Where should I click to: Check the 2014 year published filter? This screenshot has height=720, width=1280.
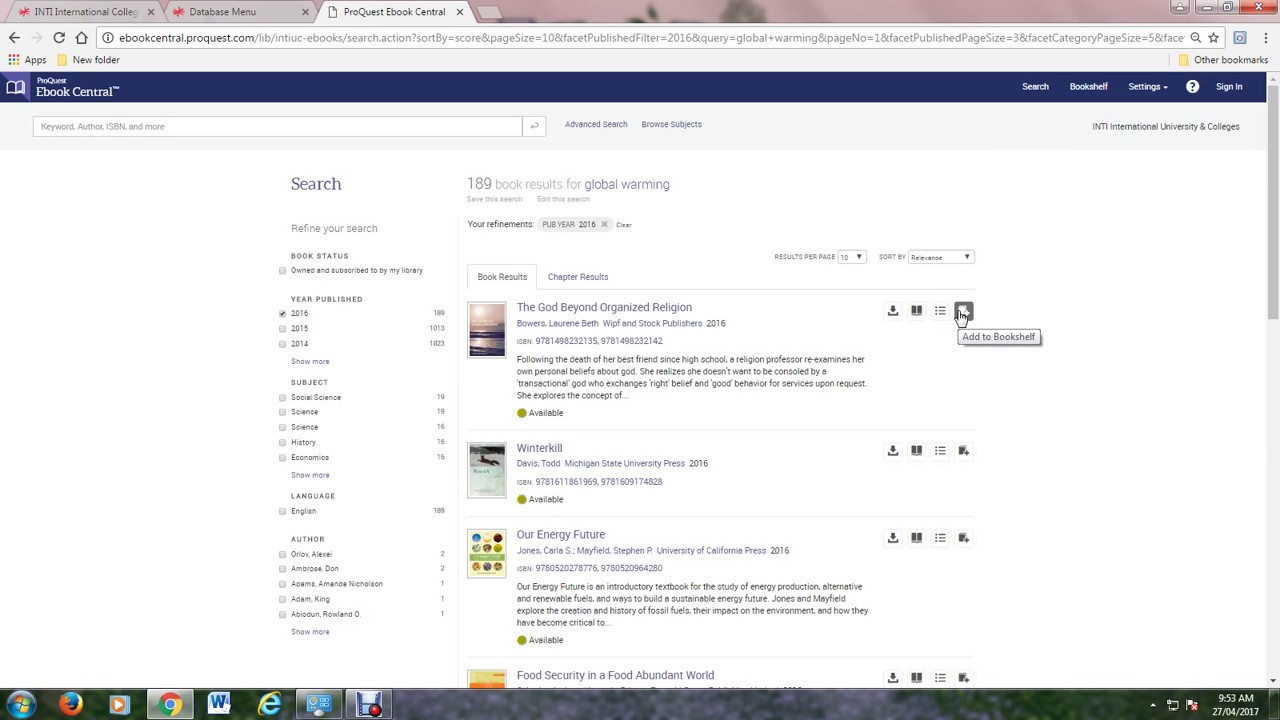click(282, 344)
